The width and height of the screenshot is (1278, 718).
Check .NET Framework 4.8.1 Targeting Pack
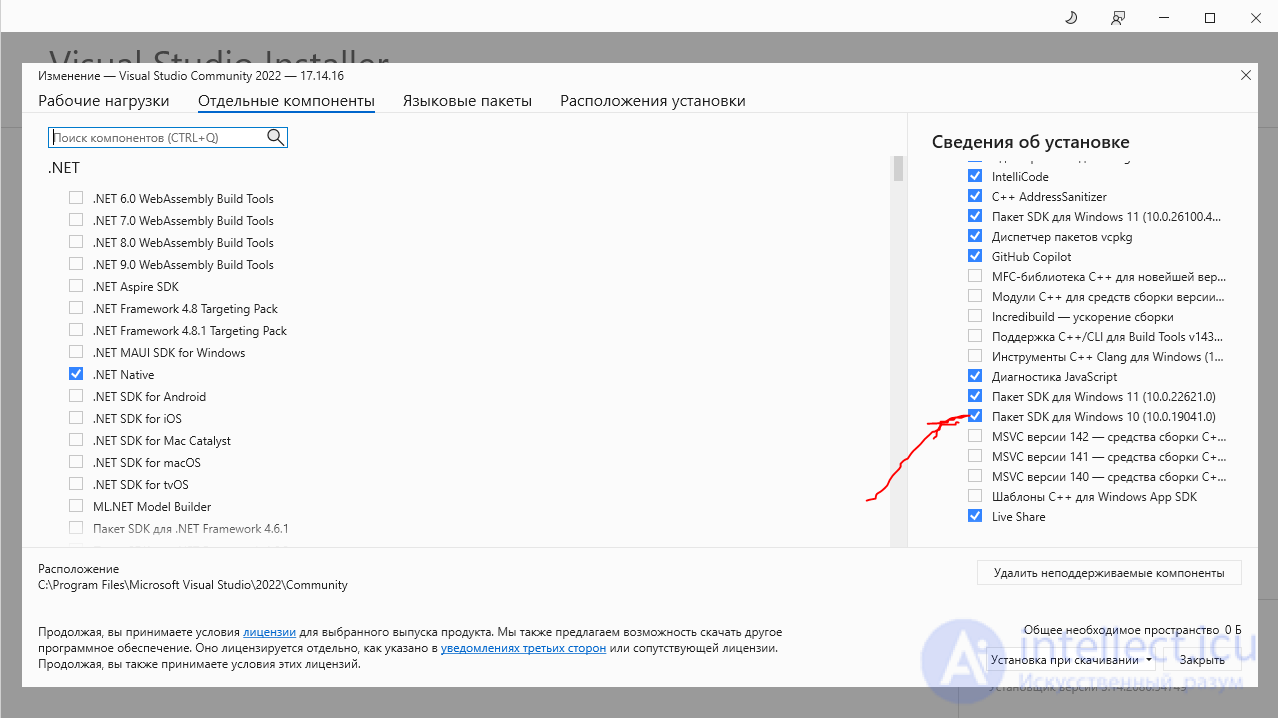pos(76,330)
